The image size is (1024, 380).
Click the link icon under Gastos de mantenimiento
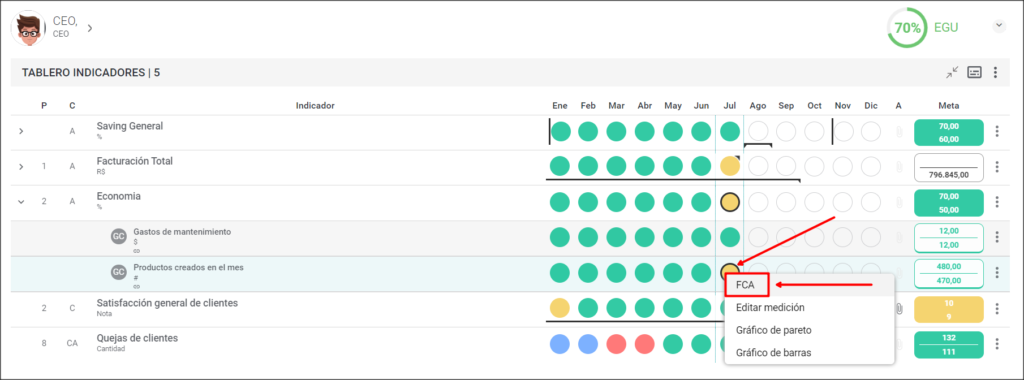pos(136,251)
